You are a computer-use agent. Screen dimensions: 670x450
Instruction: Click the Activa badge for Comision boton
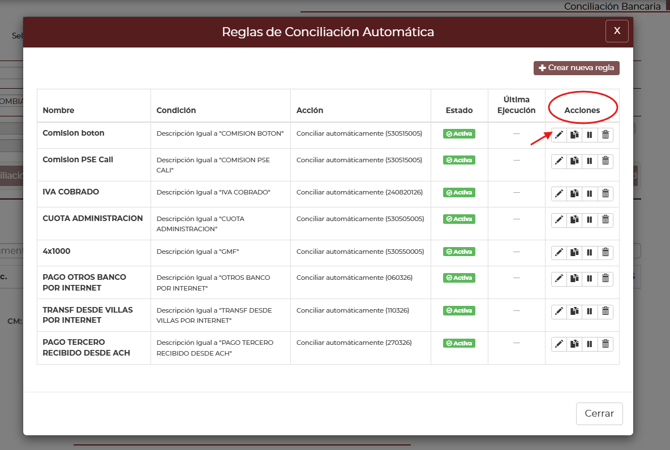459,134
